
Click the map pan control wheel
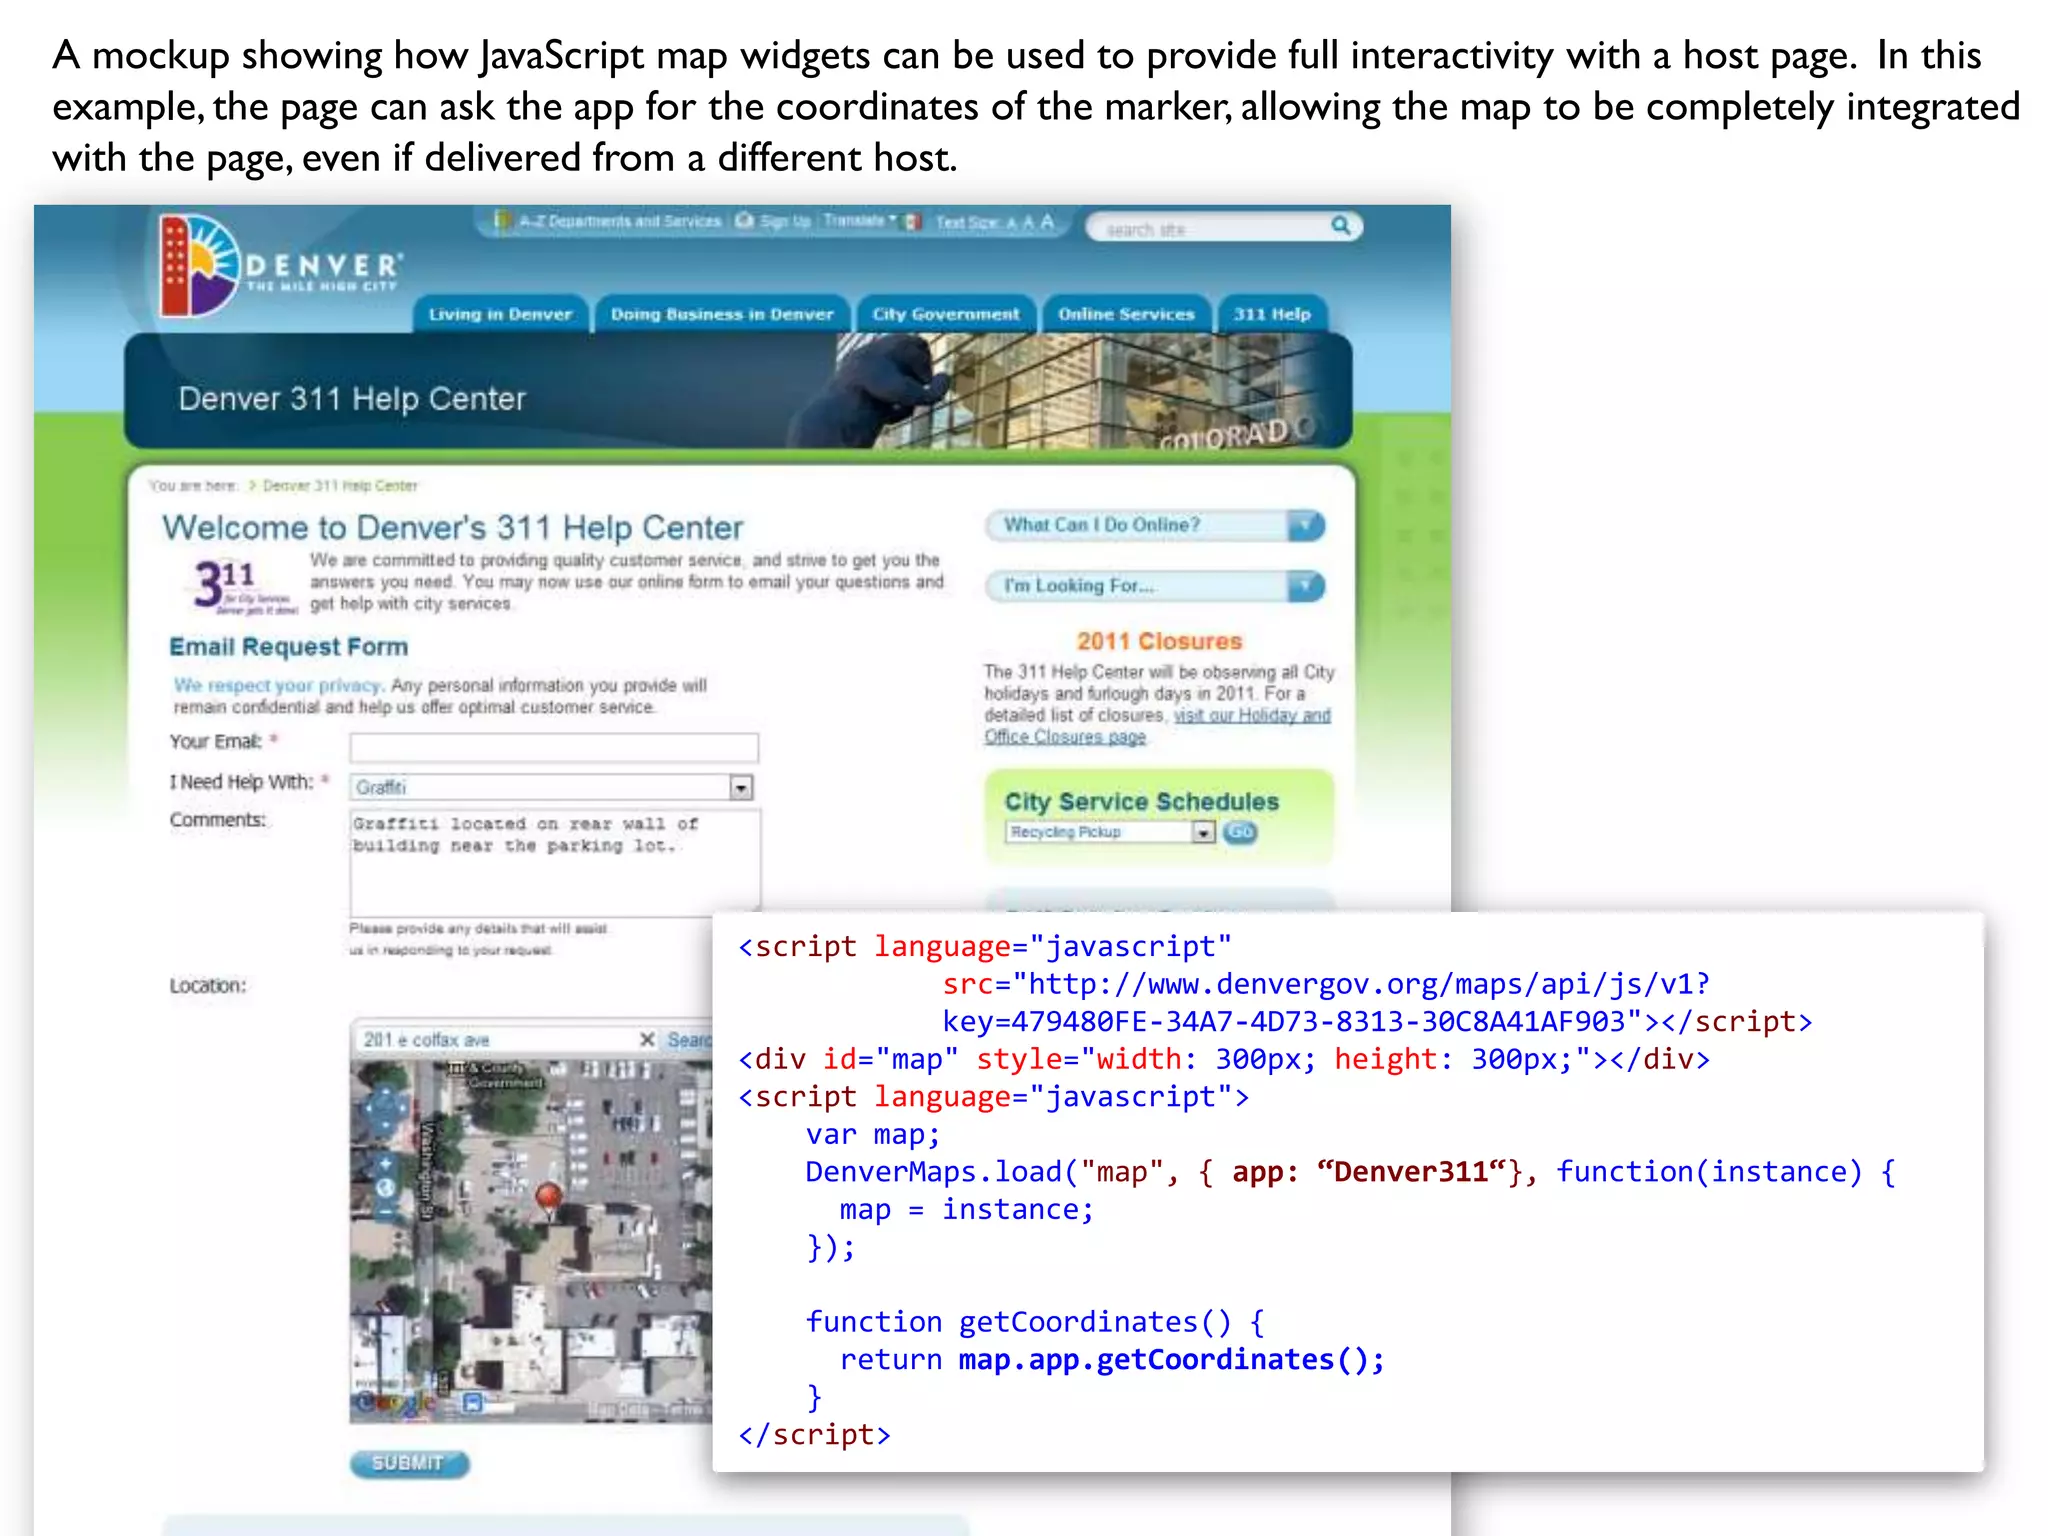click(385, 1108)
